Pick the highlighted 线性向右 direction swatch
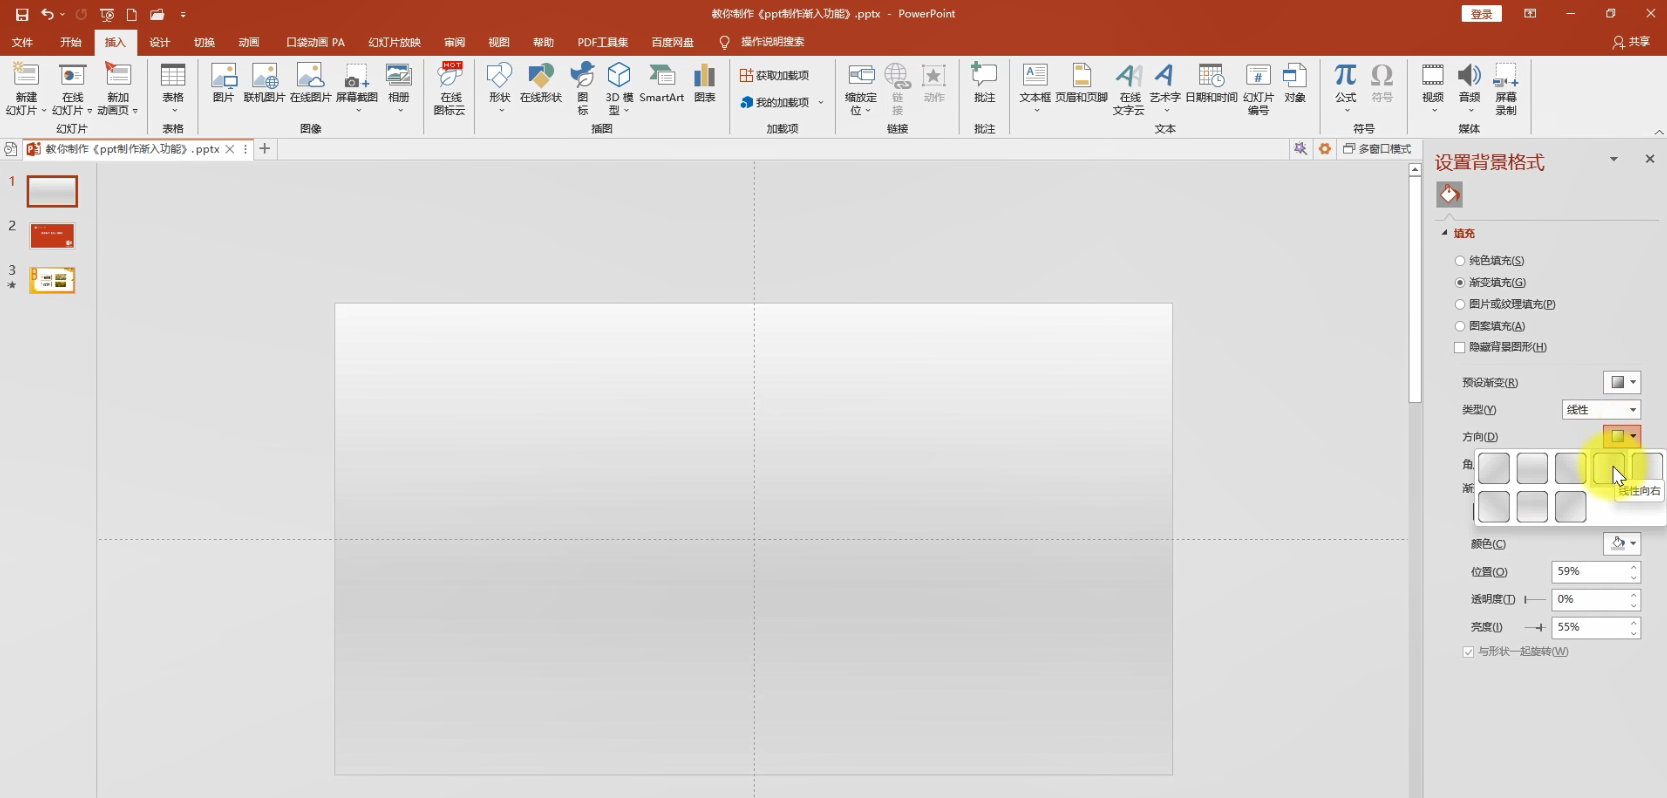The image size is (1667, 798). coord(1608,468)
